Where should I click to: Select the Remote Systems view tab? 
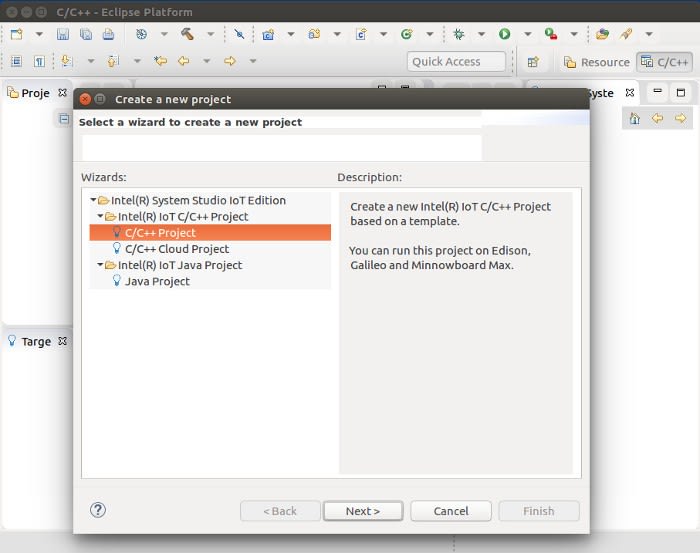click(601, 93)
